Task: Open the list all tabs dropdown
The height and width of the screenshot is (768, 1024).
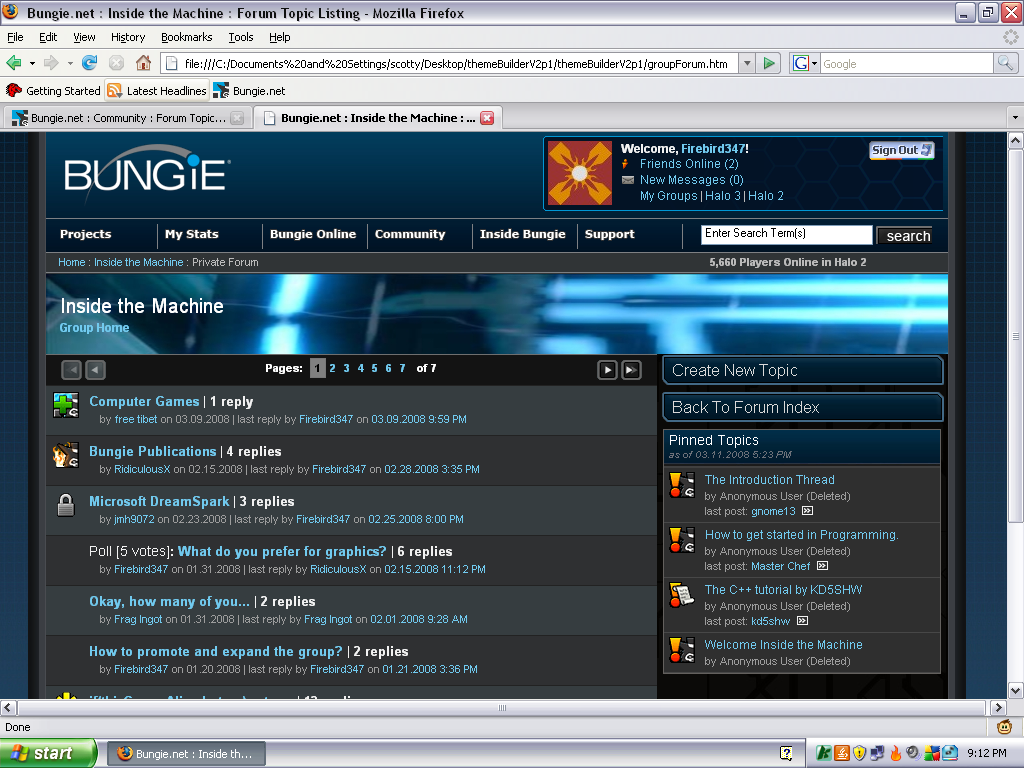Action: (1015, 118)
